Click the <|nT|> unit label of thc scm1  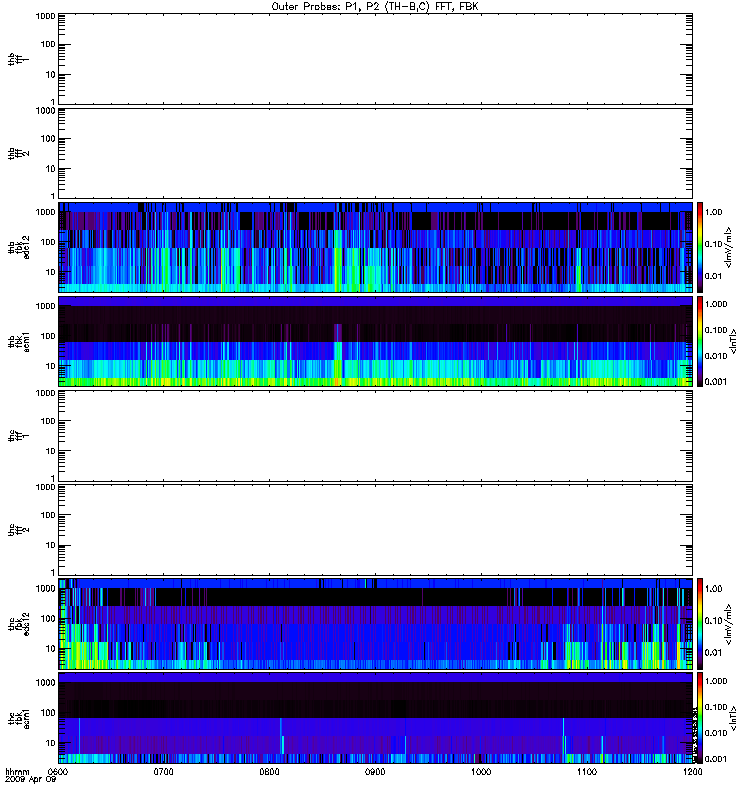pos(733,718)
